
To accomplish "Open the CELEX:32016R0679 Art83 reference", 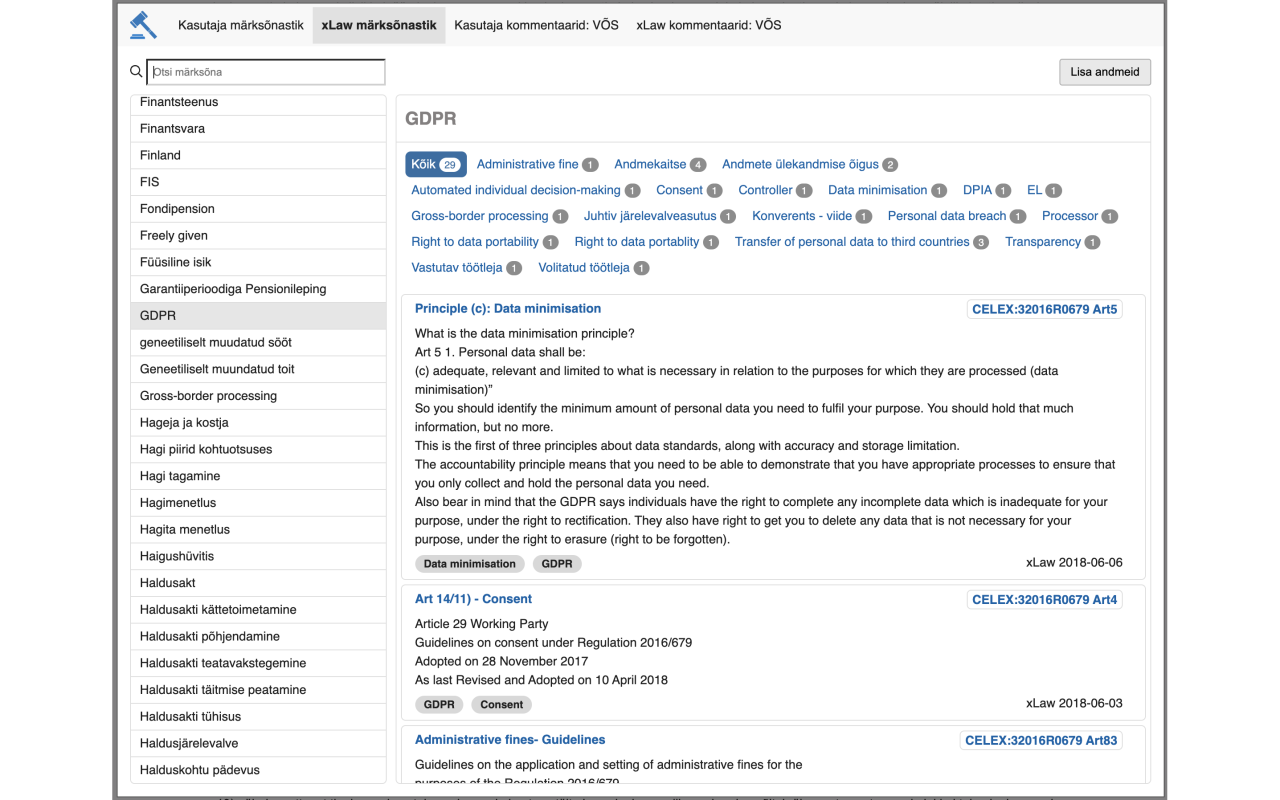I will 1041,741.
